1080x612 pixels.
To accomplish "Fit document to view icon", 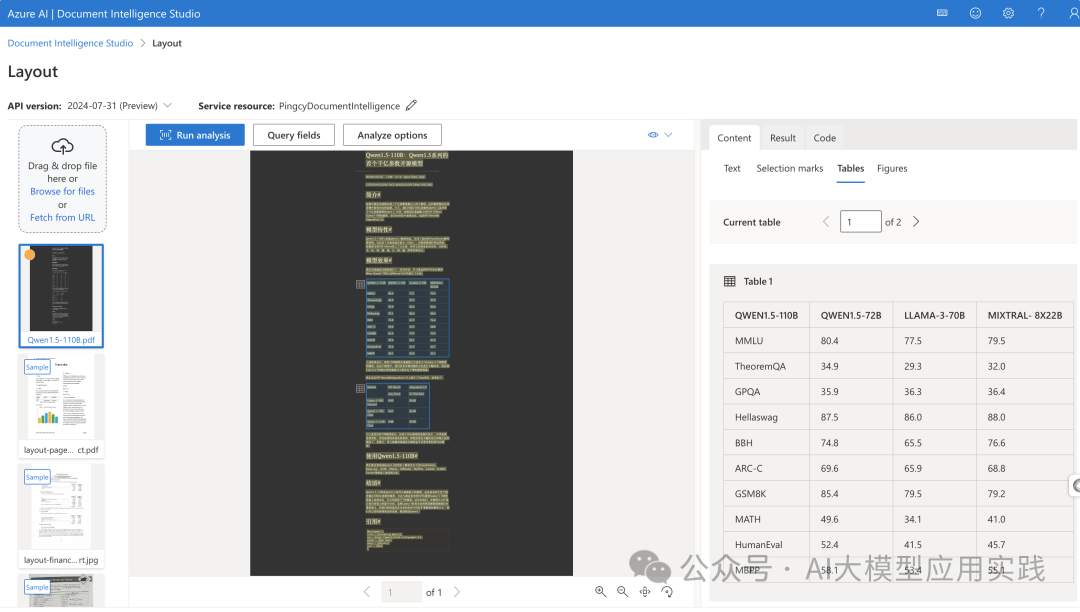I will point(645,591).
